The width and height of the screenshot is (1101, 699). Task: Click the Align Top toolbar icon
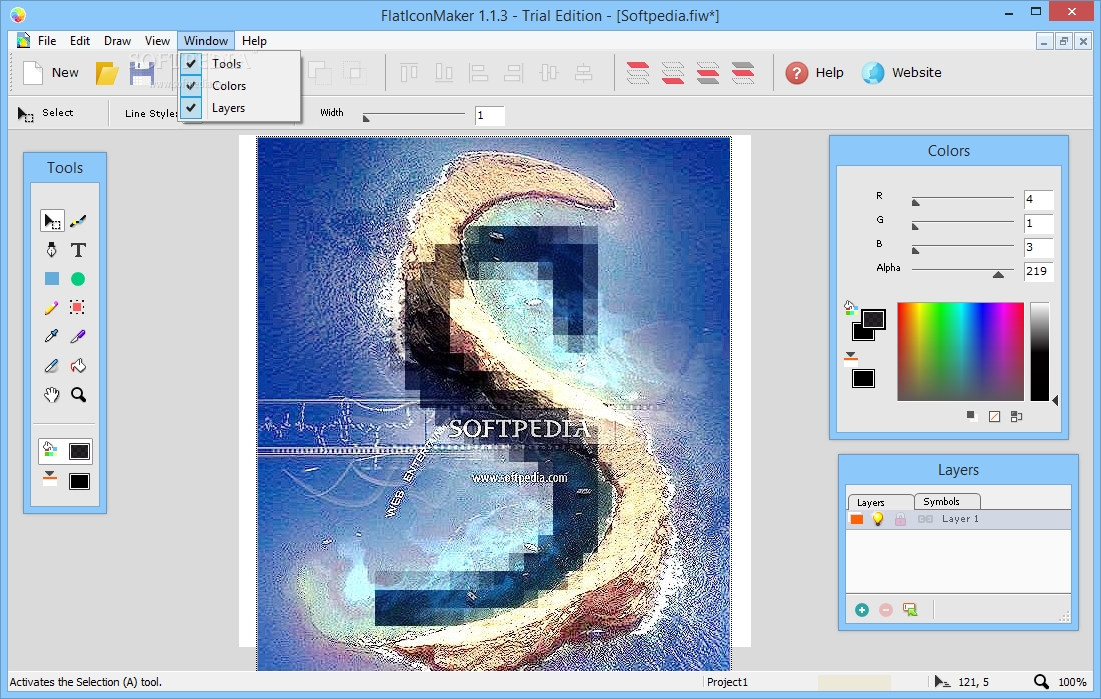pyautogui.click(x=409, y=72)
